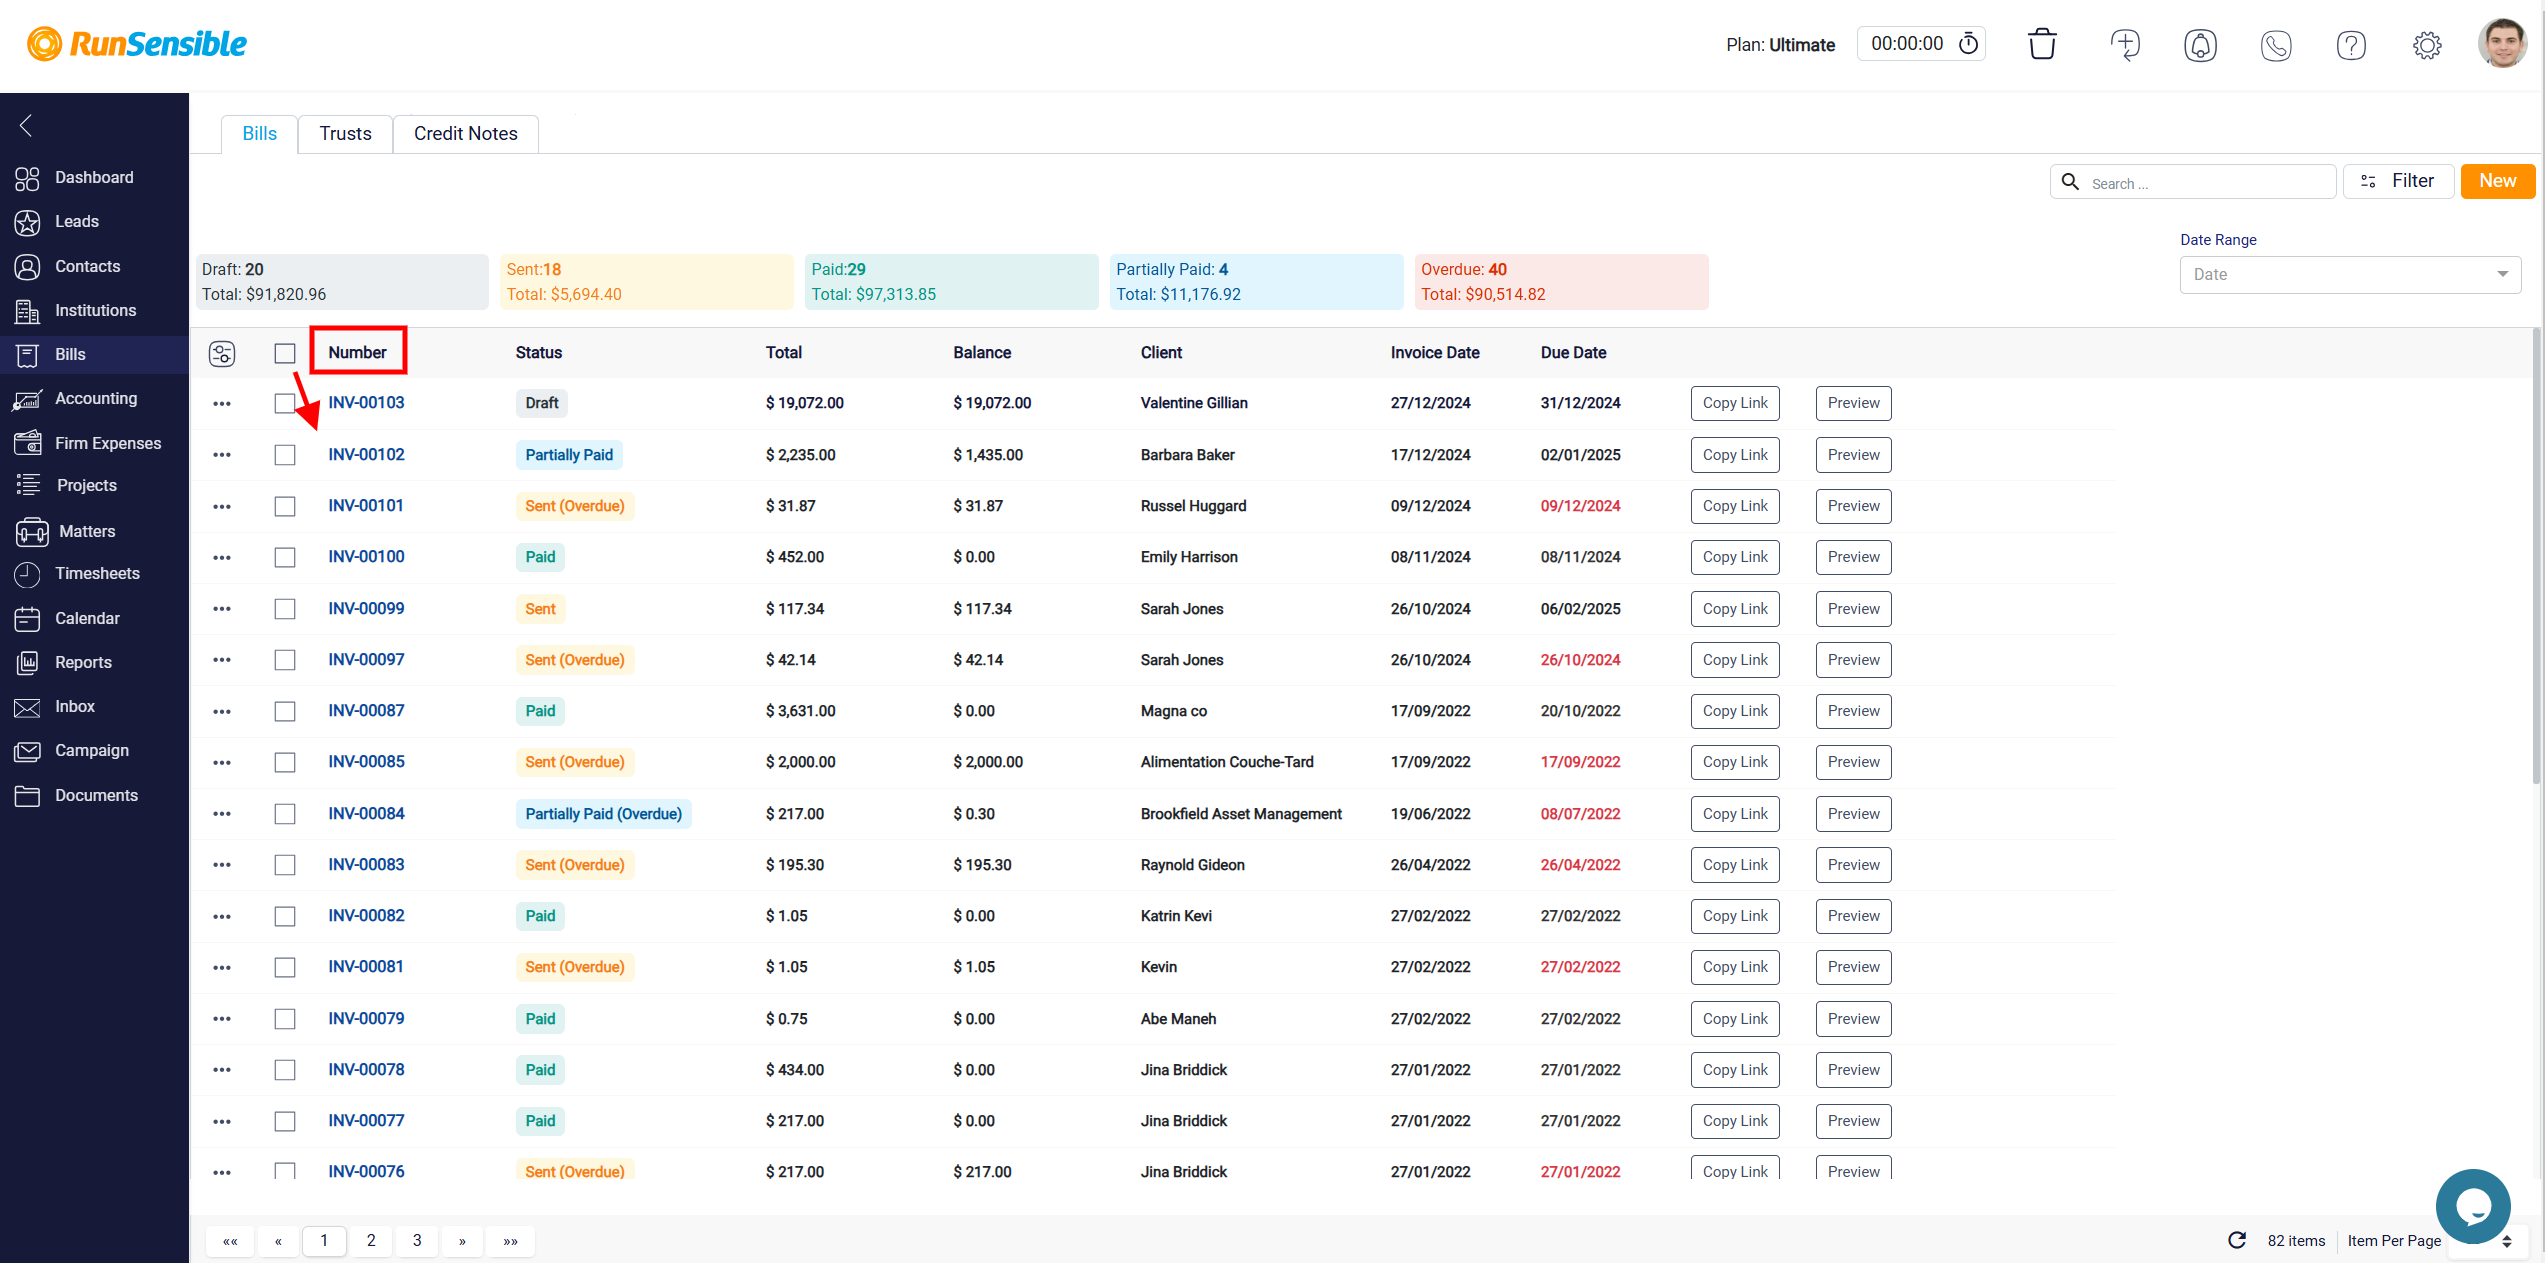Click the column customization icon left of Number
The height and width of the screenshot is (1263, 2545).
tap(222, 351)
